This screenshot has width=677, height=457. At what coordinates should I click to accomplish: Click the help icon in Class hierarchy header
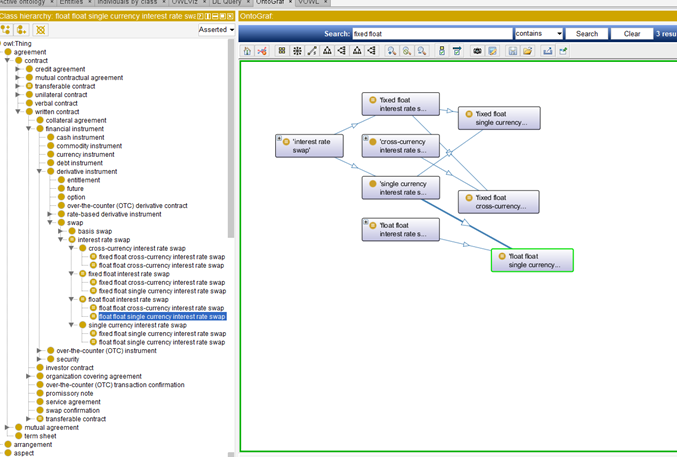[x=200, y=16]
